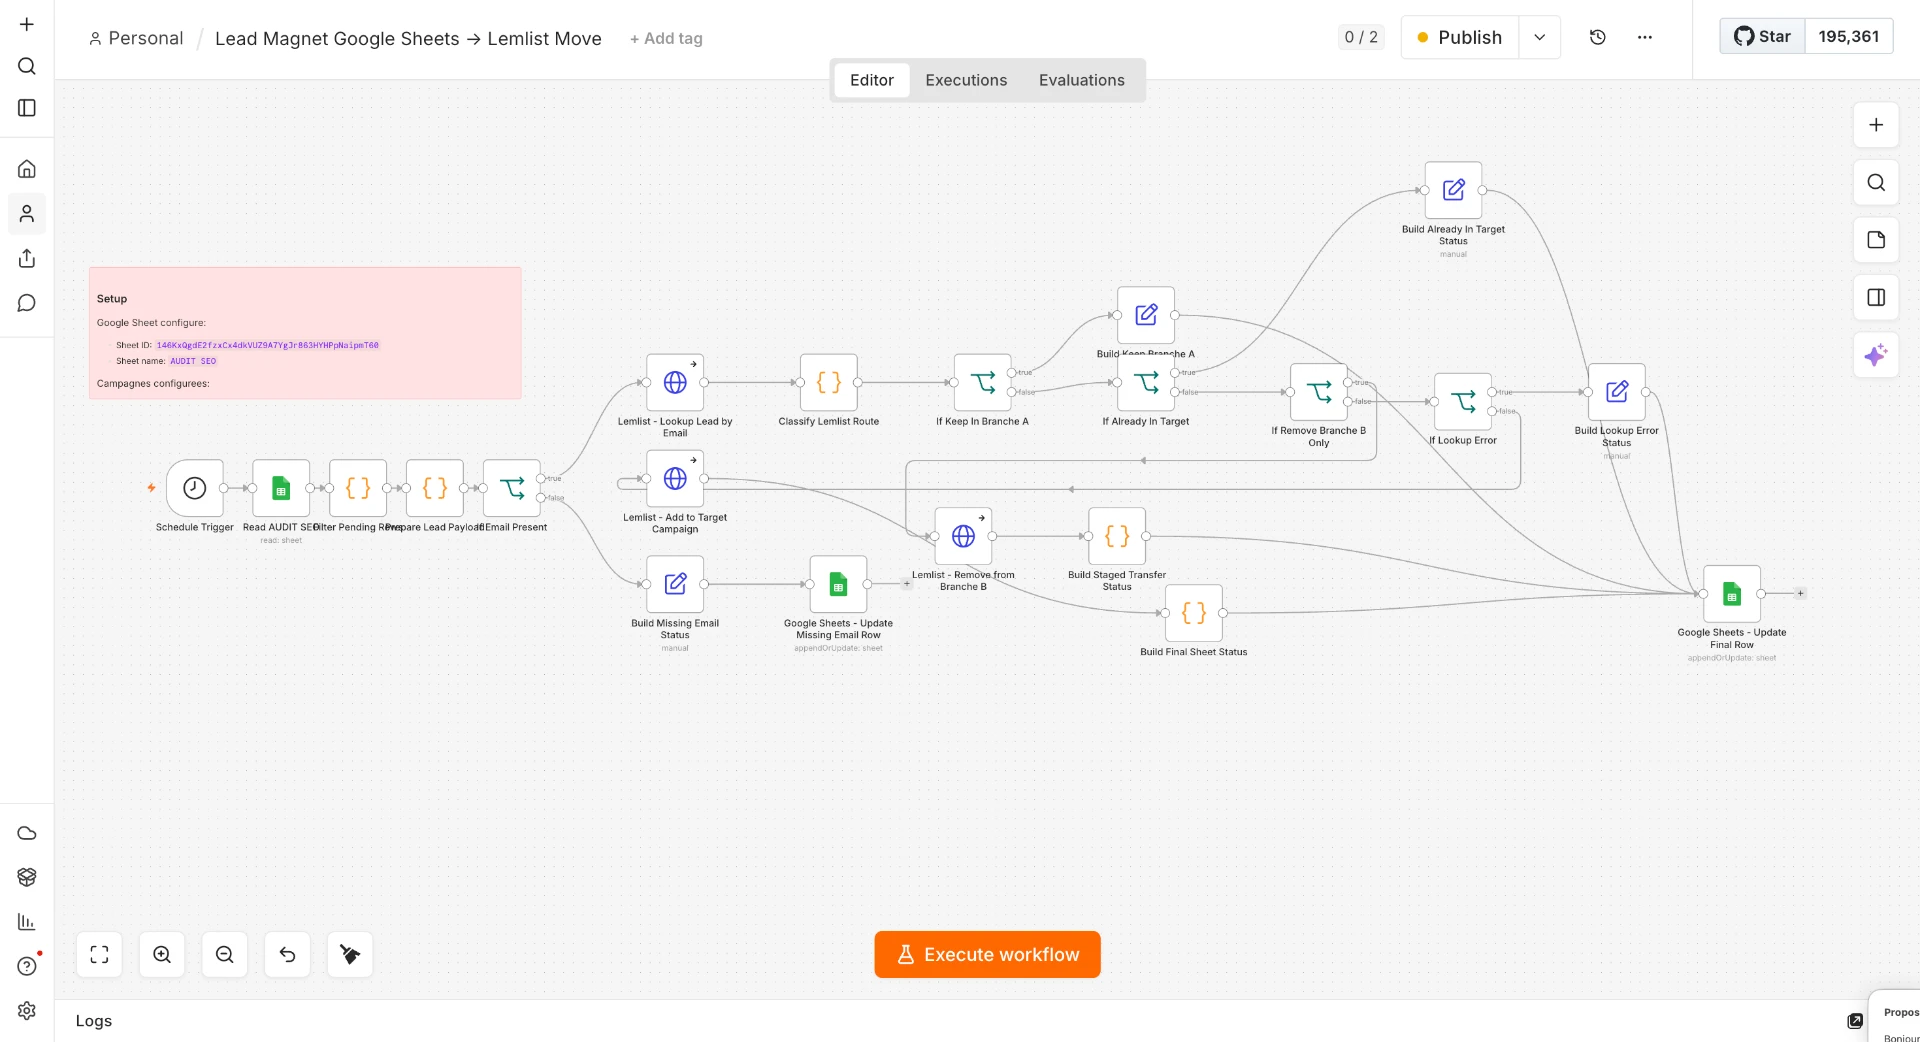Open the canvas node search button
1920x1042 pixels.
pyautogui.click(x=1876, y=182)
